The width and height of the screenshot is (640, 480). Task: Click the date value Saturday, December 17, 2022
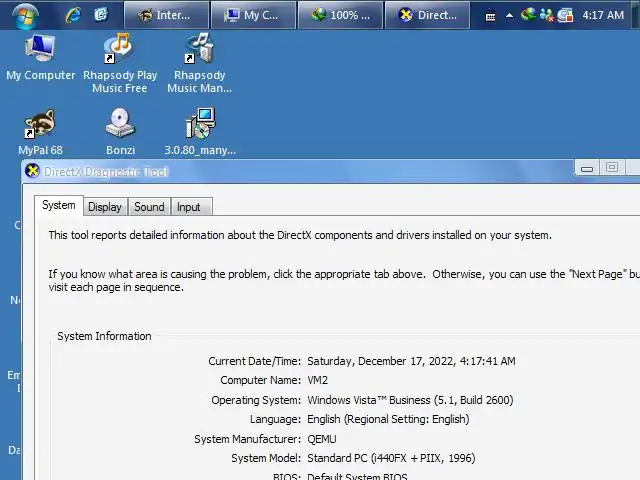coord(411,361)
